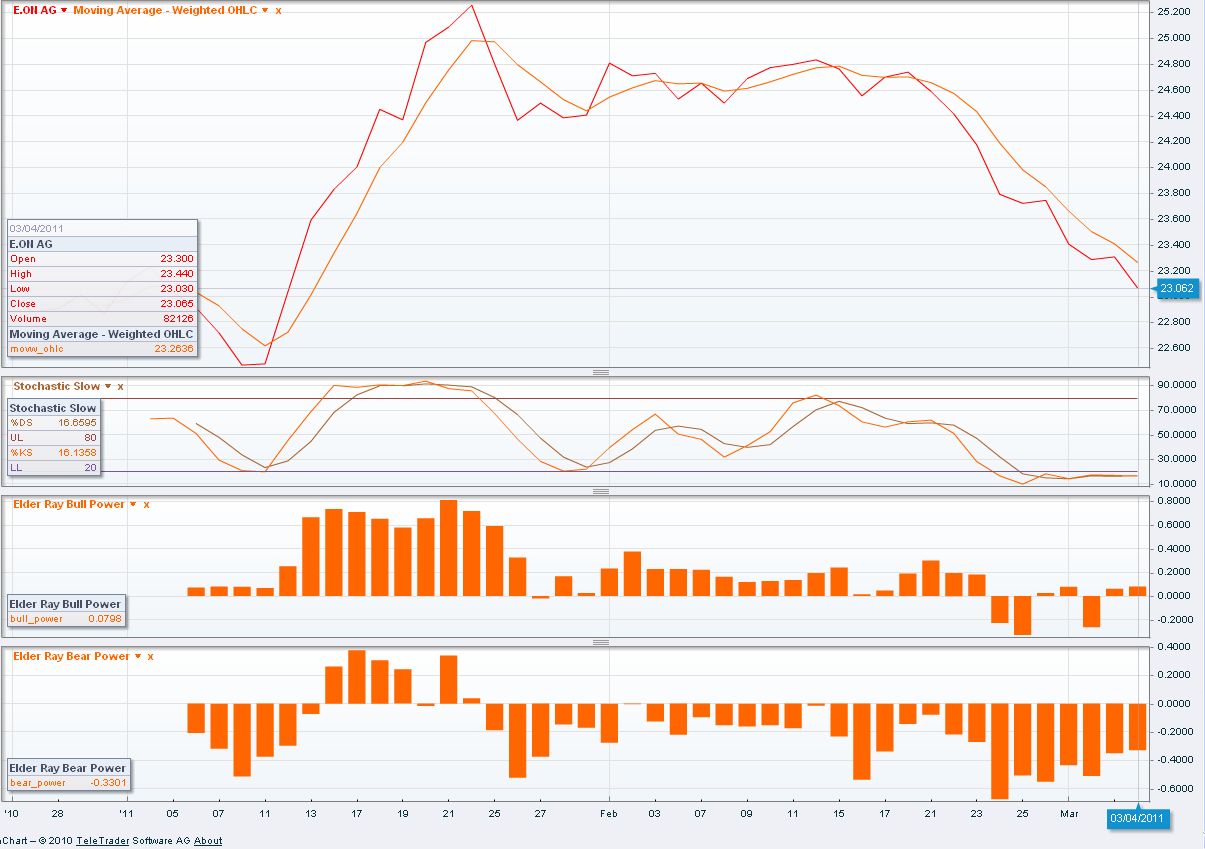This screenshot has height=849, width=1205.
Task: Click the High value 23.440
Action: pos(177,274)
